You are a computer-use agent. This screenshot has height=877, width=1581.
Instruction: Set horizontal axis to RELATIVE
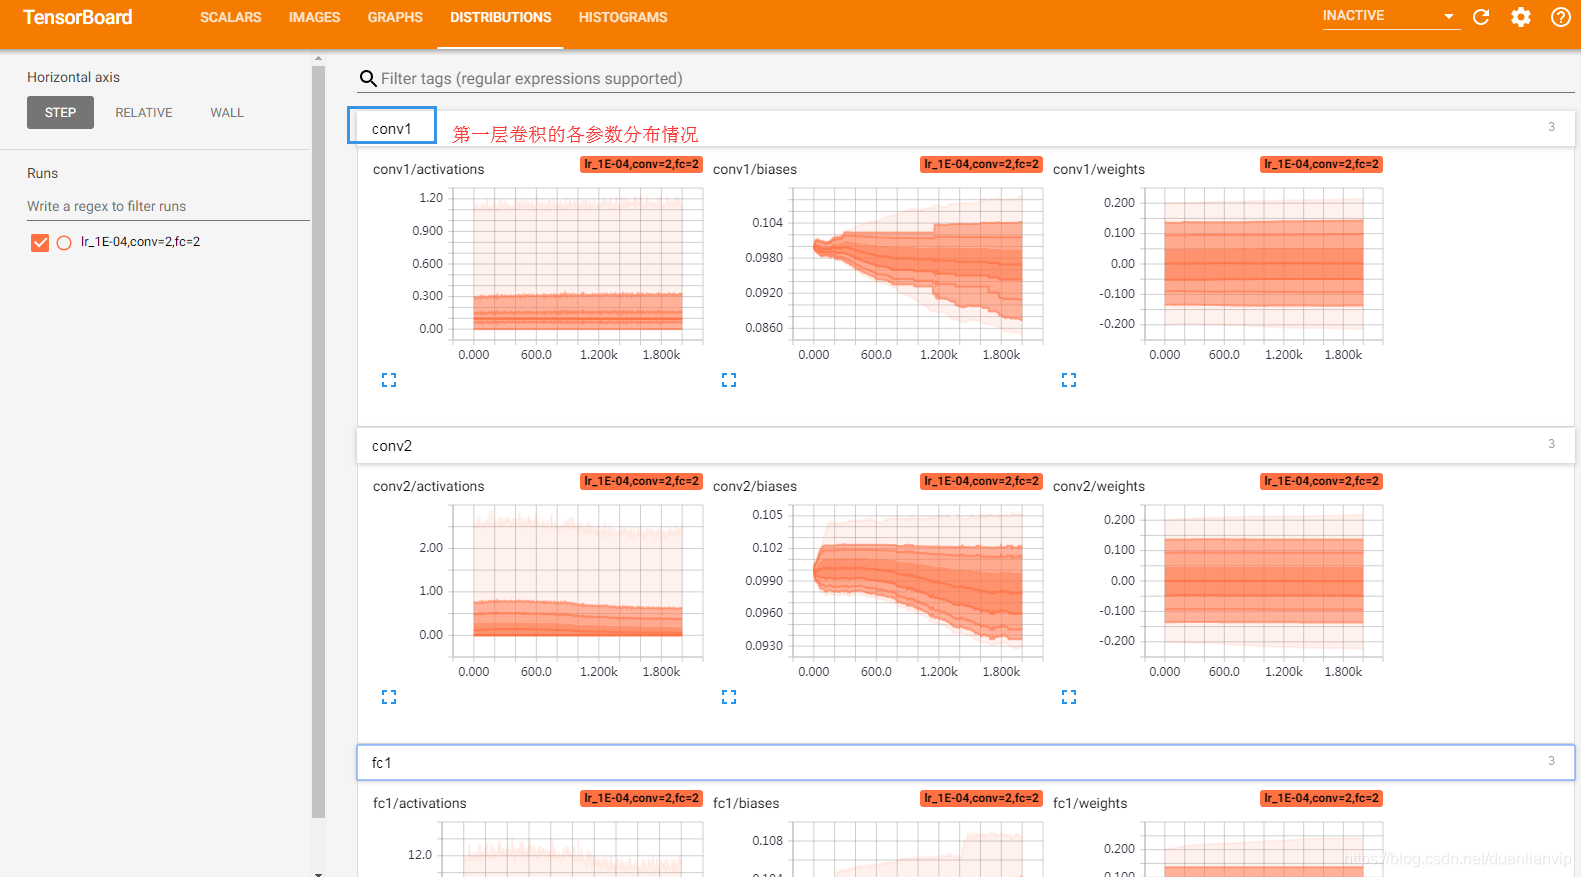tap(144, 113)
